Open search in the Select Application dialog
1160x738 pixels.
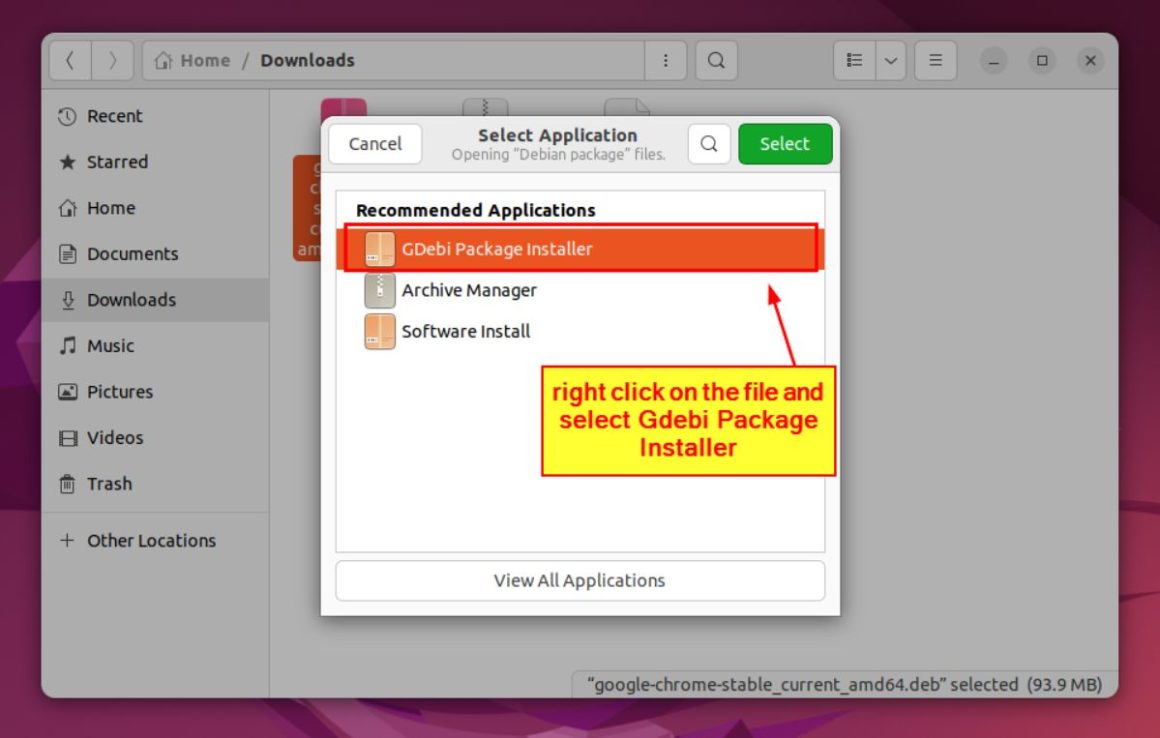[708, 143]
